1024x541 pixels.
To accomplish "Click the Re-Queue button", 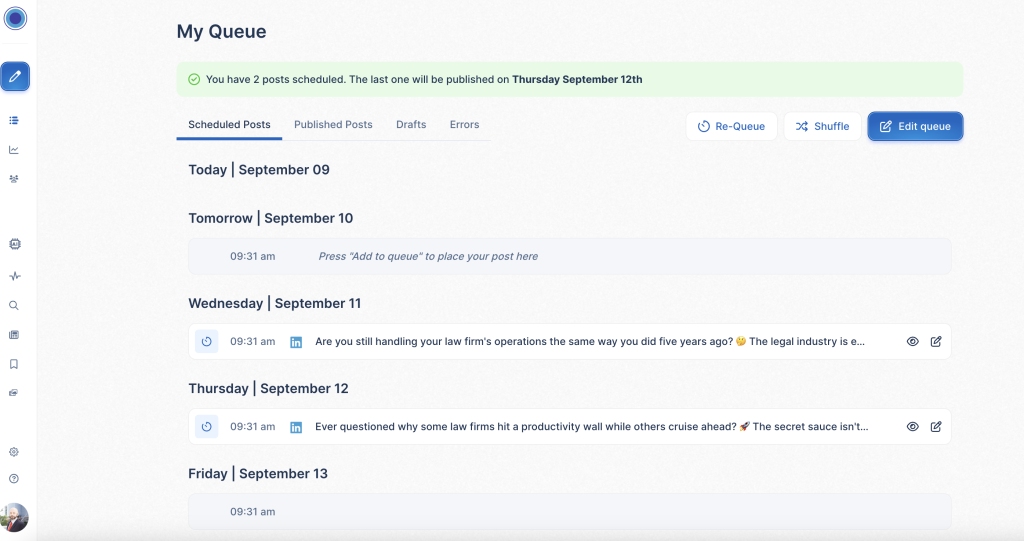I will [x=731, y=127].
